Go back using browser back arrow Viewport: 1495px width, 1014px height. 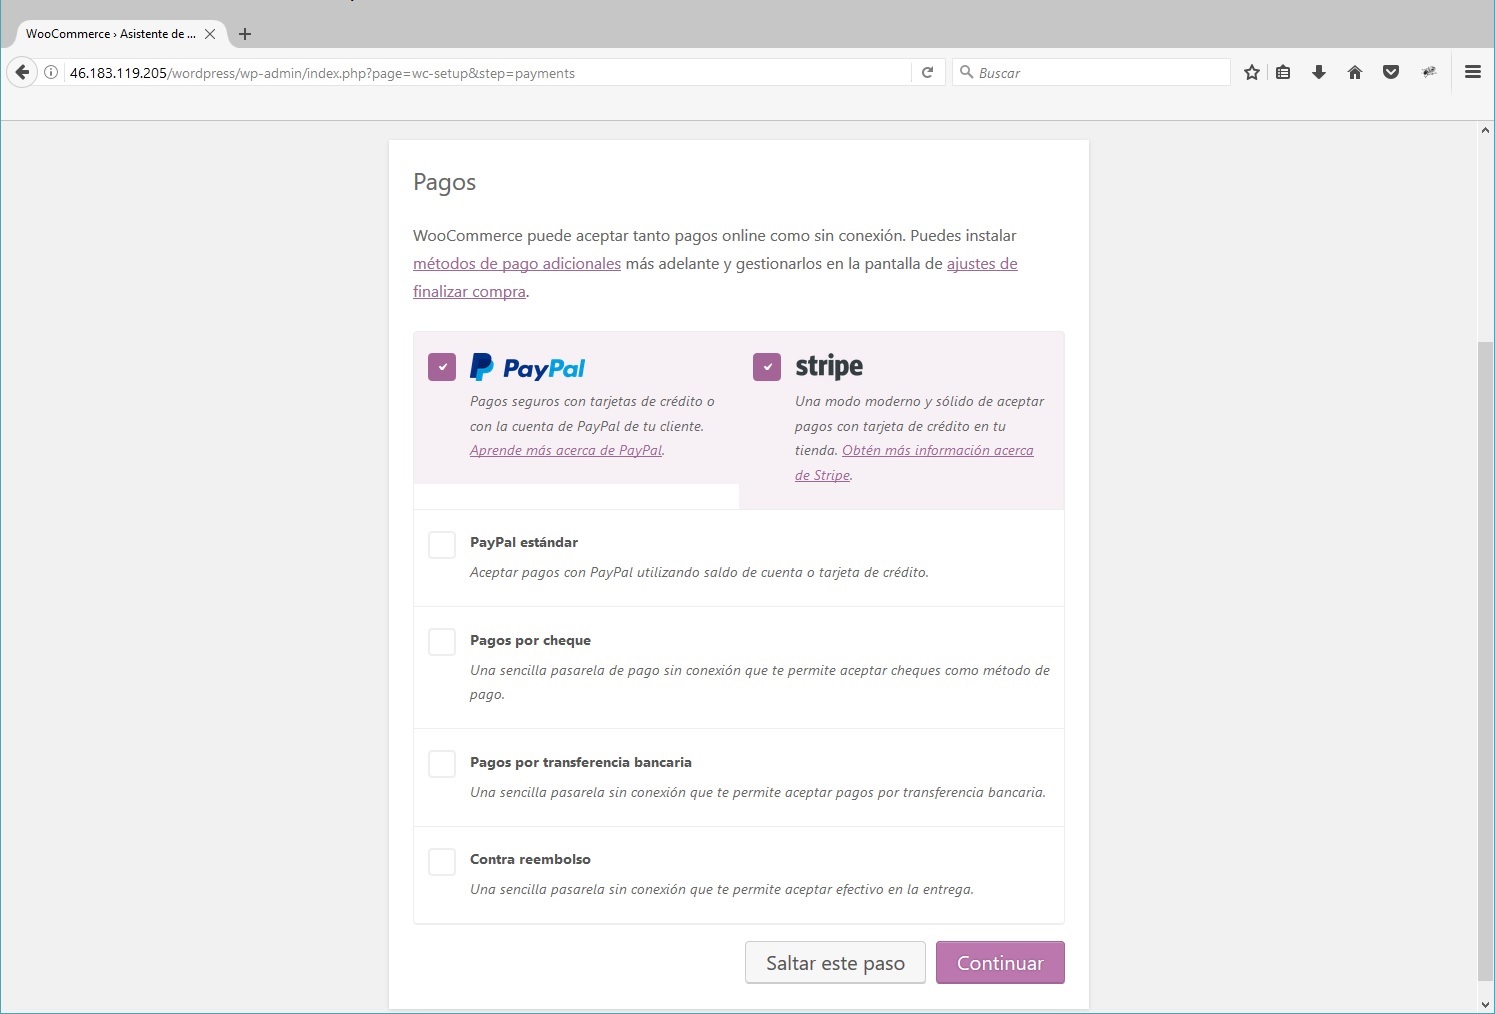[22, 72]
